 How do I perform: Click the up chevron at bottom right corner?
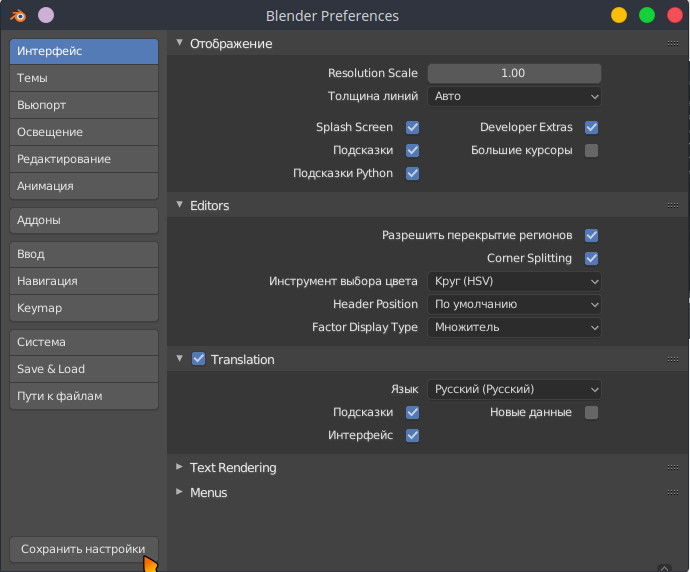tap(664, 568)
